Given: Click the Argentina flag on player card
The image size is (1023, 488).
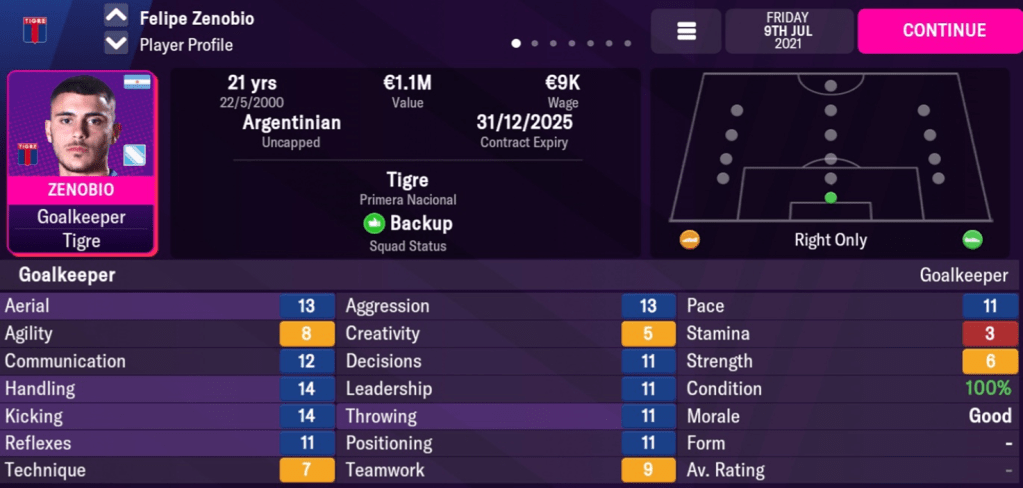Looking at the screenshot, I should click(136, 82).
